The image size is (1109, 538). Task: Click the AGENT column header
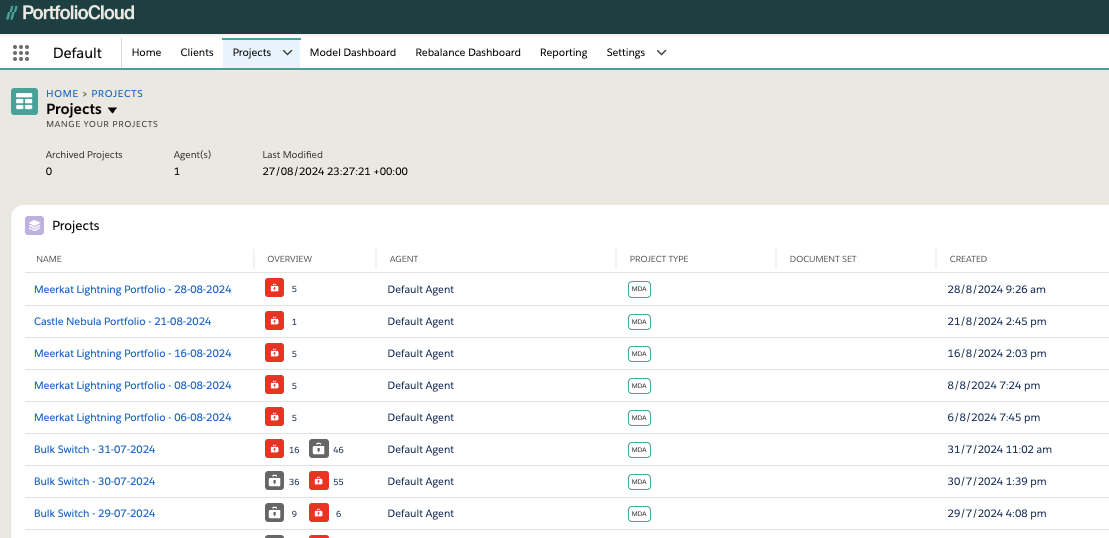404,259
